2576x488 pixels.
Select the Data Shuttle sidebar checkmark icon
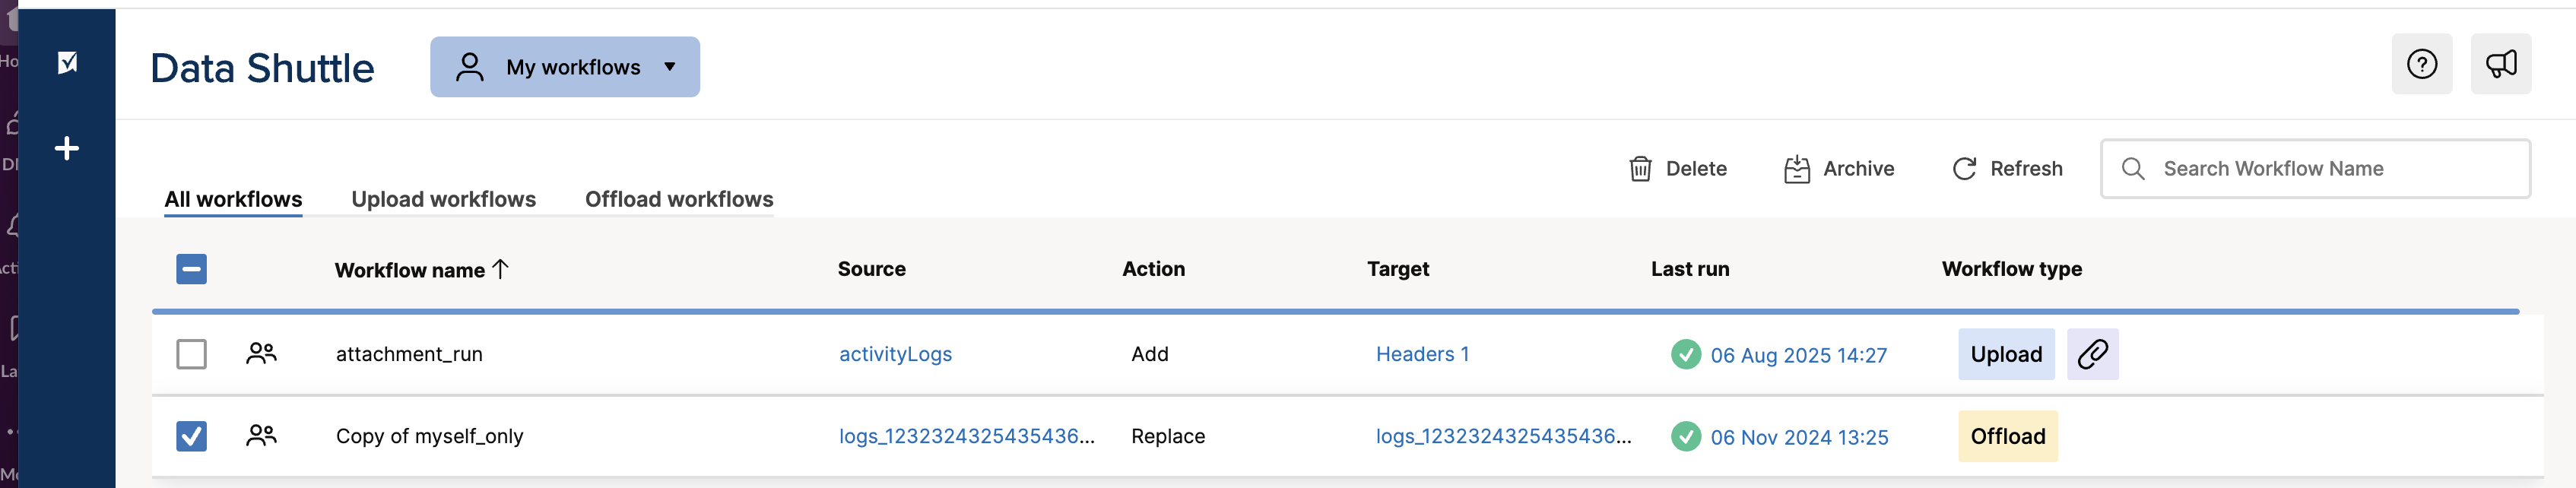coord(66,62)
